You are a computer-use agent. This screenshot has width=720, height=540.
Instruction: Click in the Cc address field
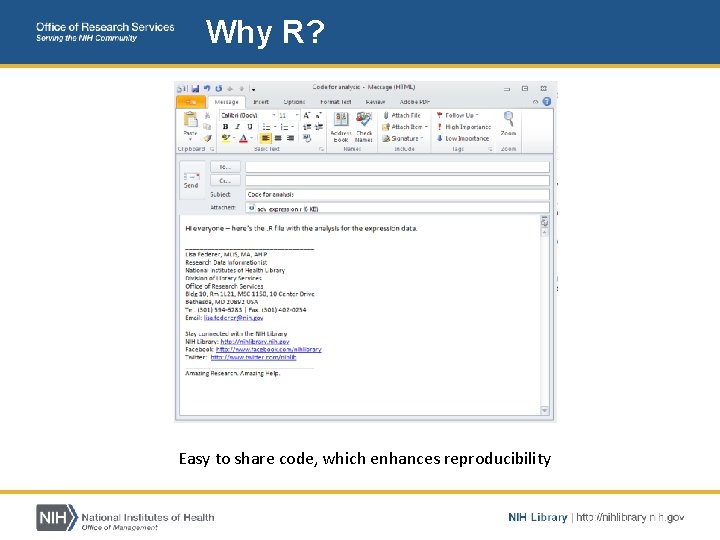(x=397, y=180)
